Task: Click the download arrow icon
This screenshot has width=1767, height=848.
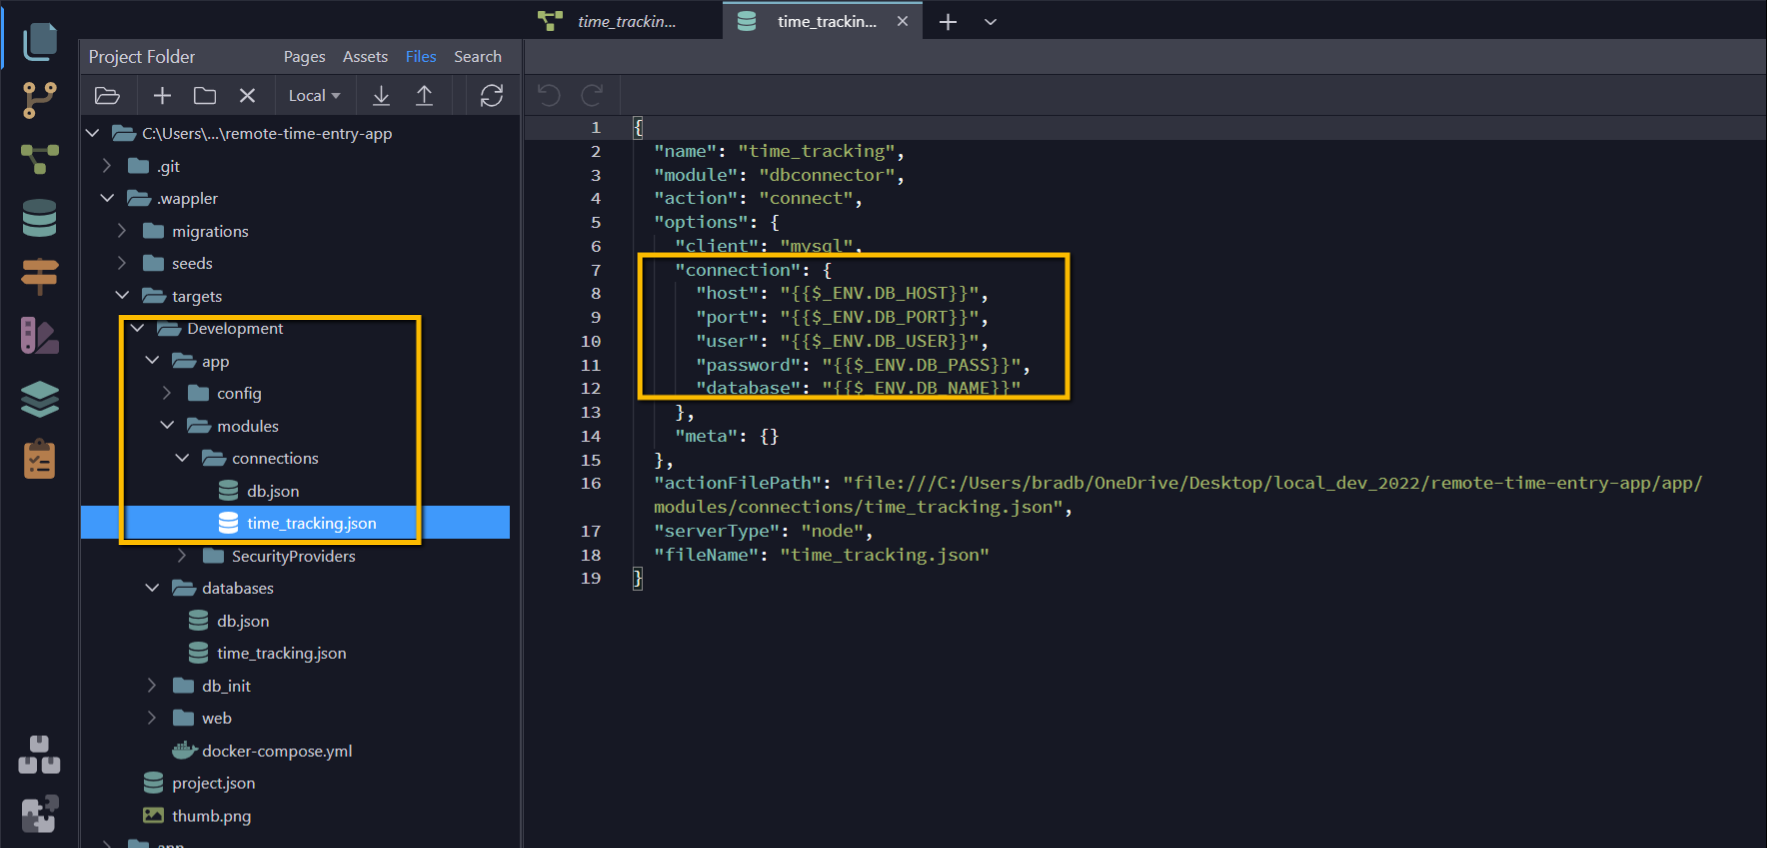Action: coord(381,96)
